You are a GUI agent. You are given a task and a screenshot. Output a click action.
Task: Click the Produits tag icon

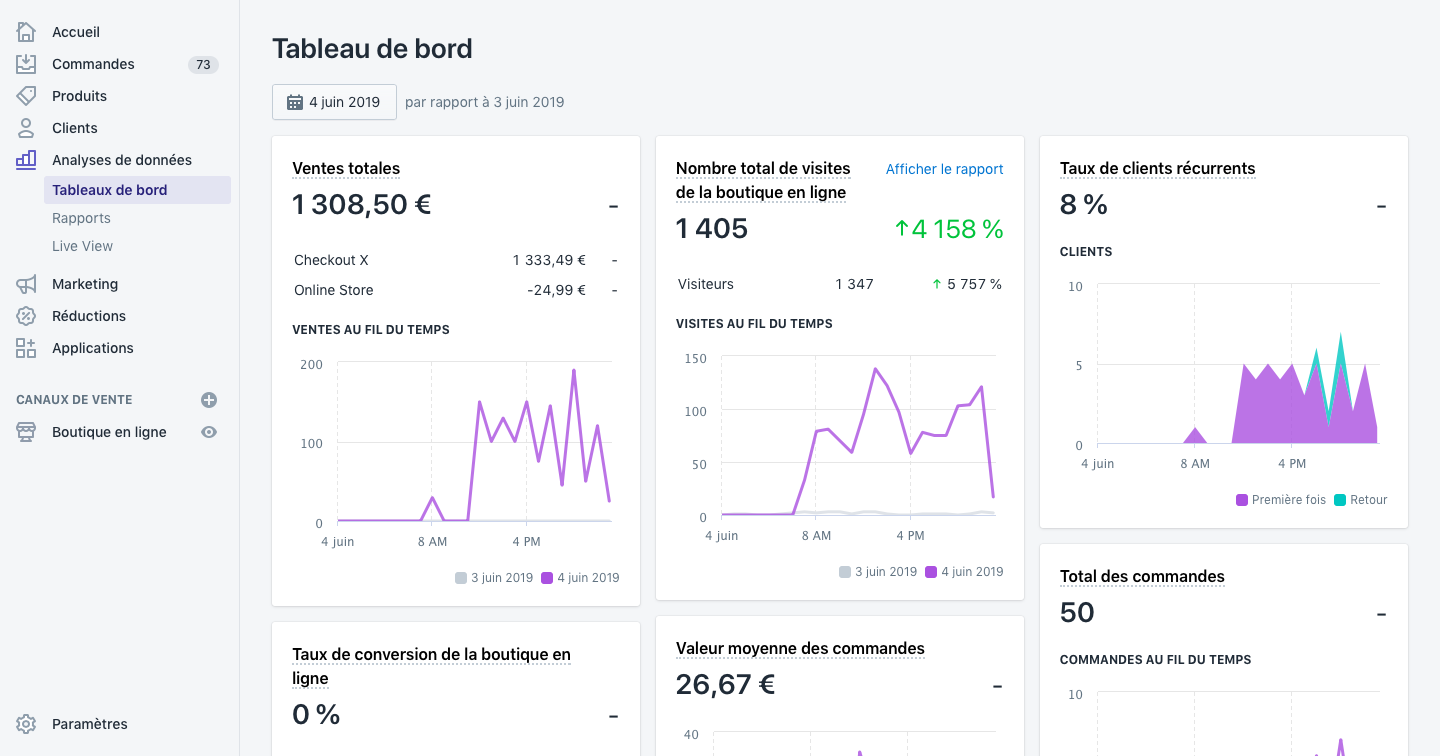pos(26,96)
